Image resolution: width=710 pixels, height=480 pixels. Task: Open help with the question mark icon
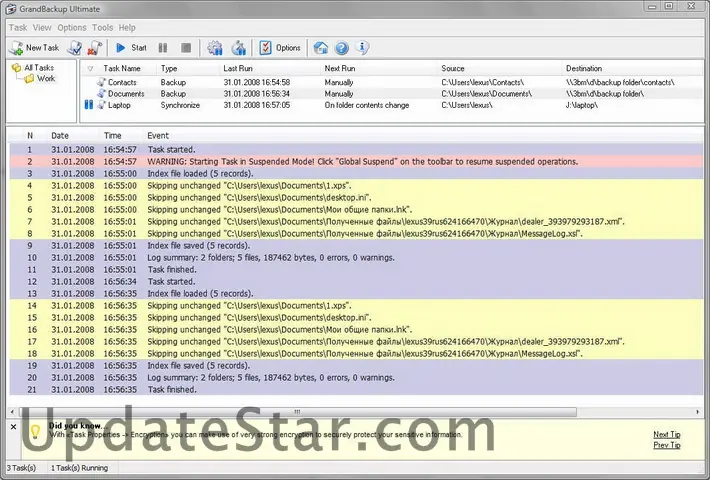(342, 48)
